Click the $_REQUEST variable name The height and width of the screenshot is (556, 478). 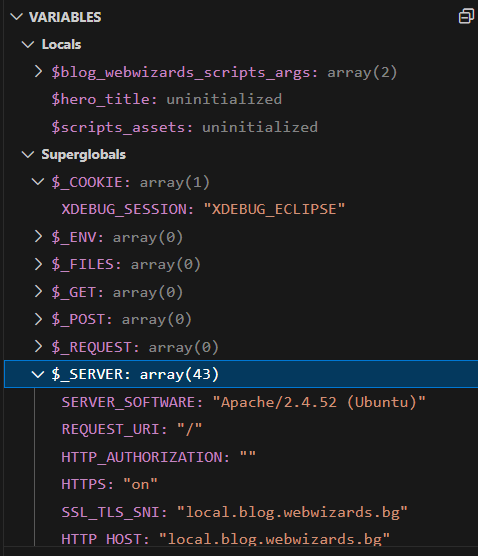(91, 347)
